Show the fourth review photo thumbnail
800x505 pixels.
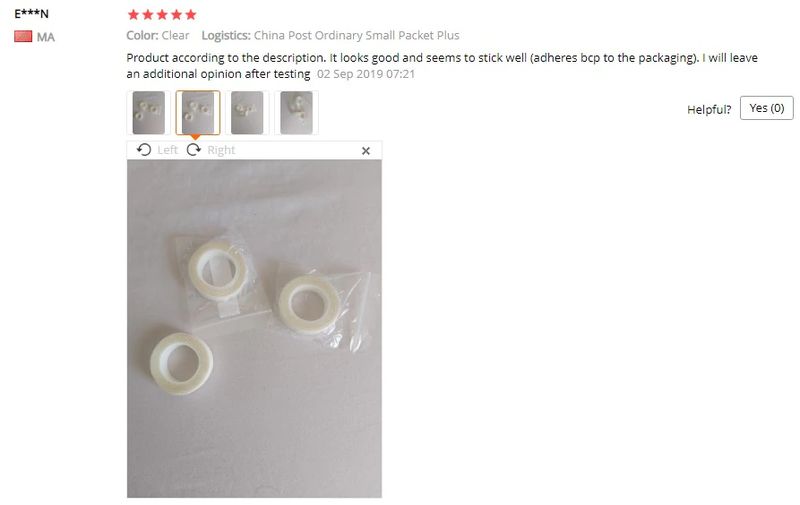[296, 113]
